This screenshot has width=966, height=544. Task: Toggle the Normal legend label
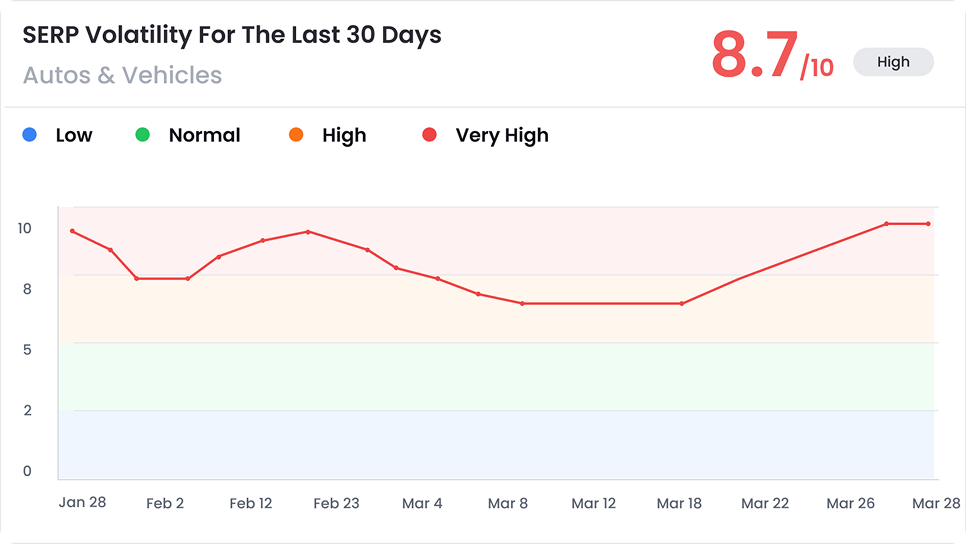tap(204, 135)
